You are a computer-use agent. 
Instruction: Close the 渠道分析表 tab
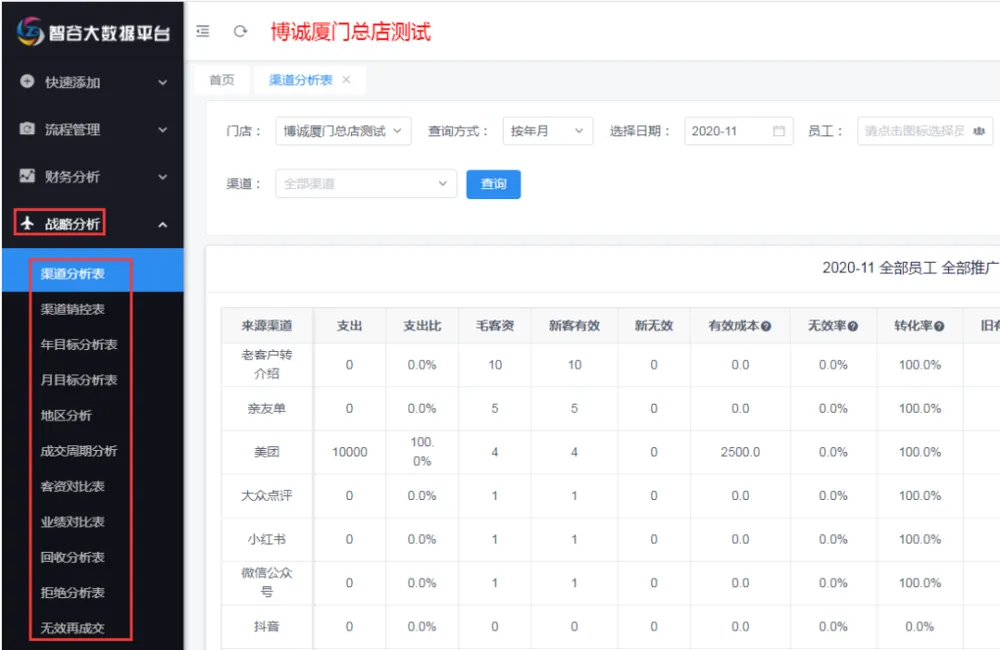click(x=347, y=80)
